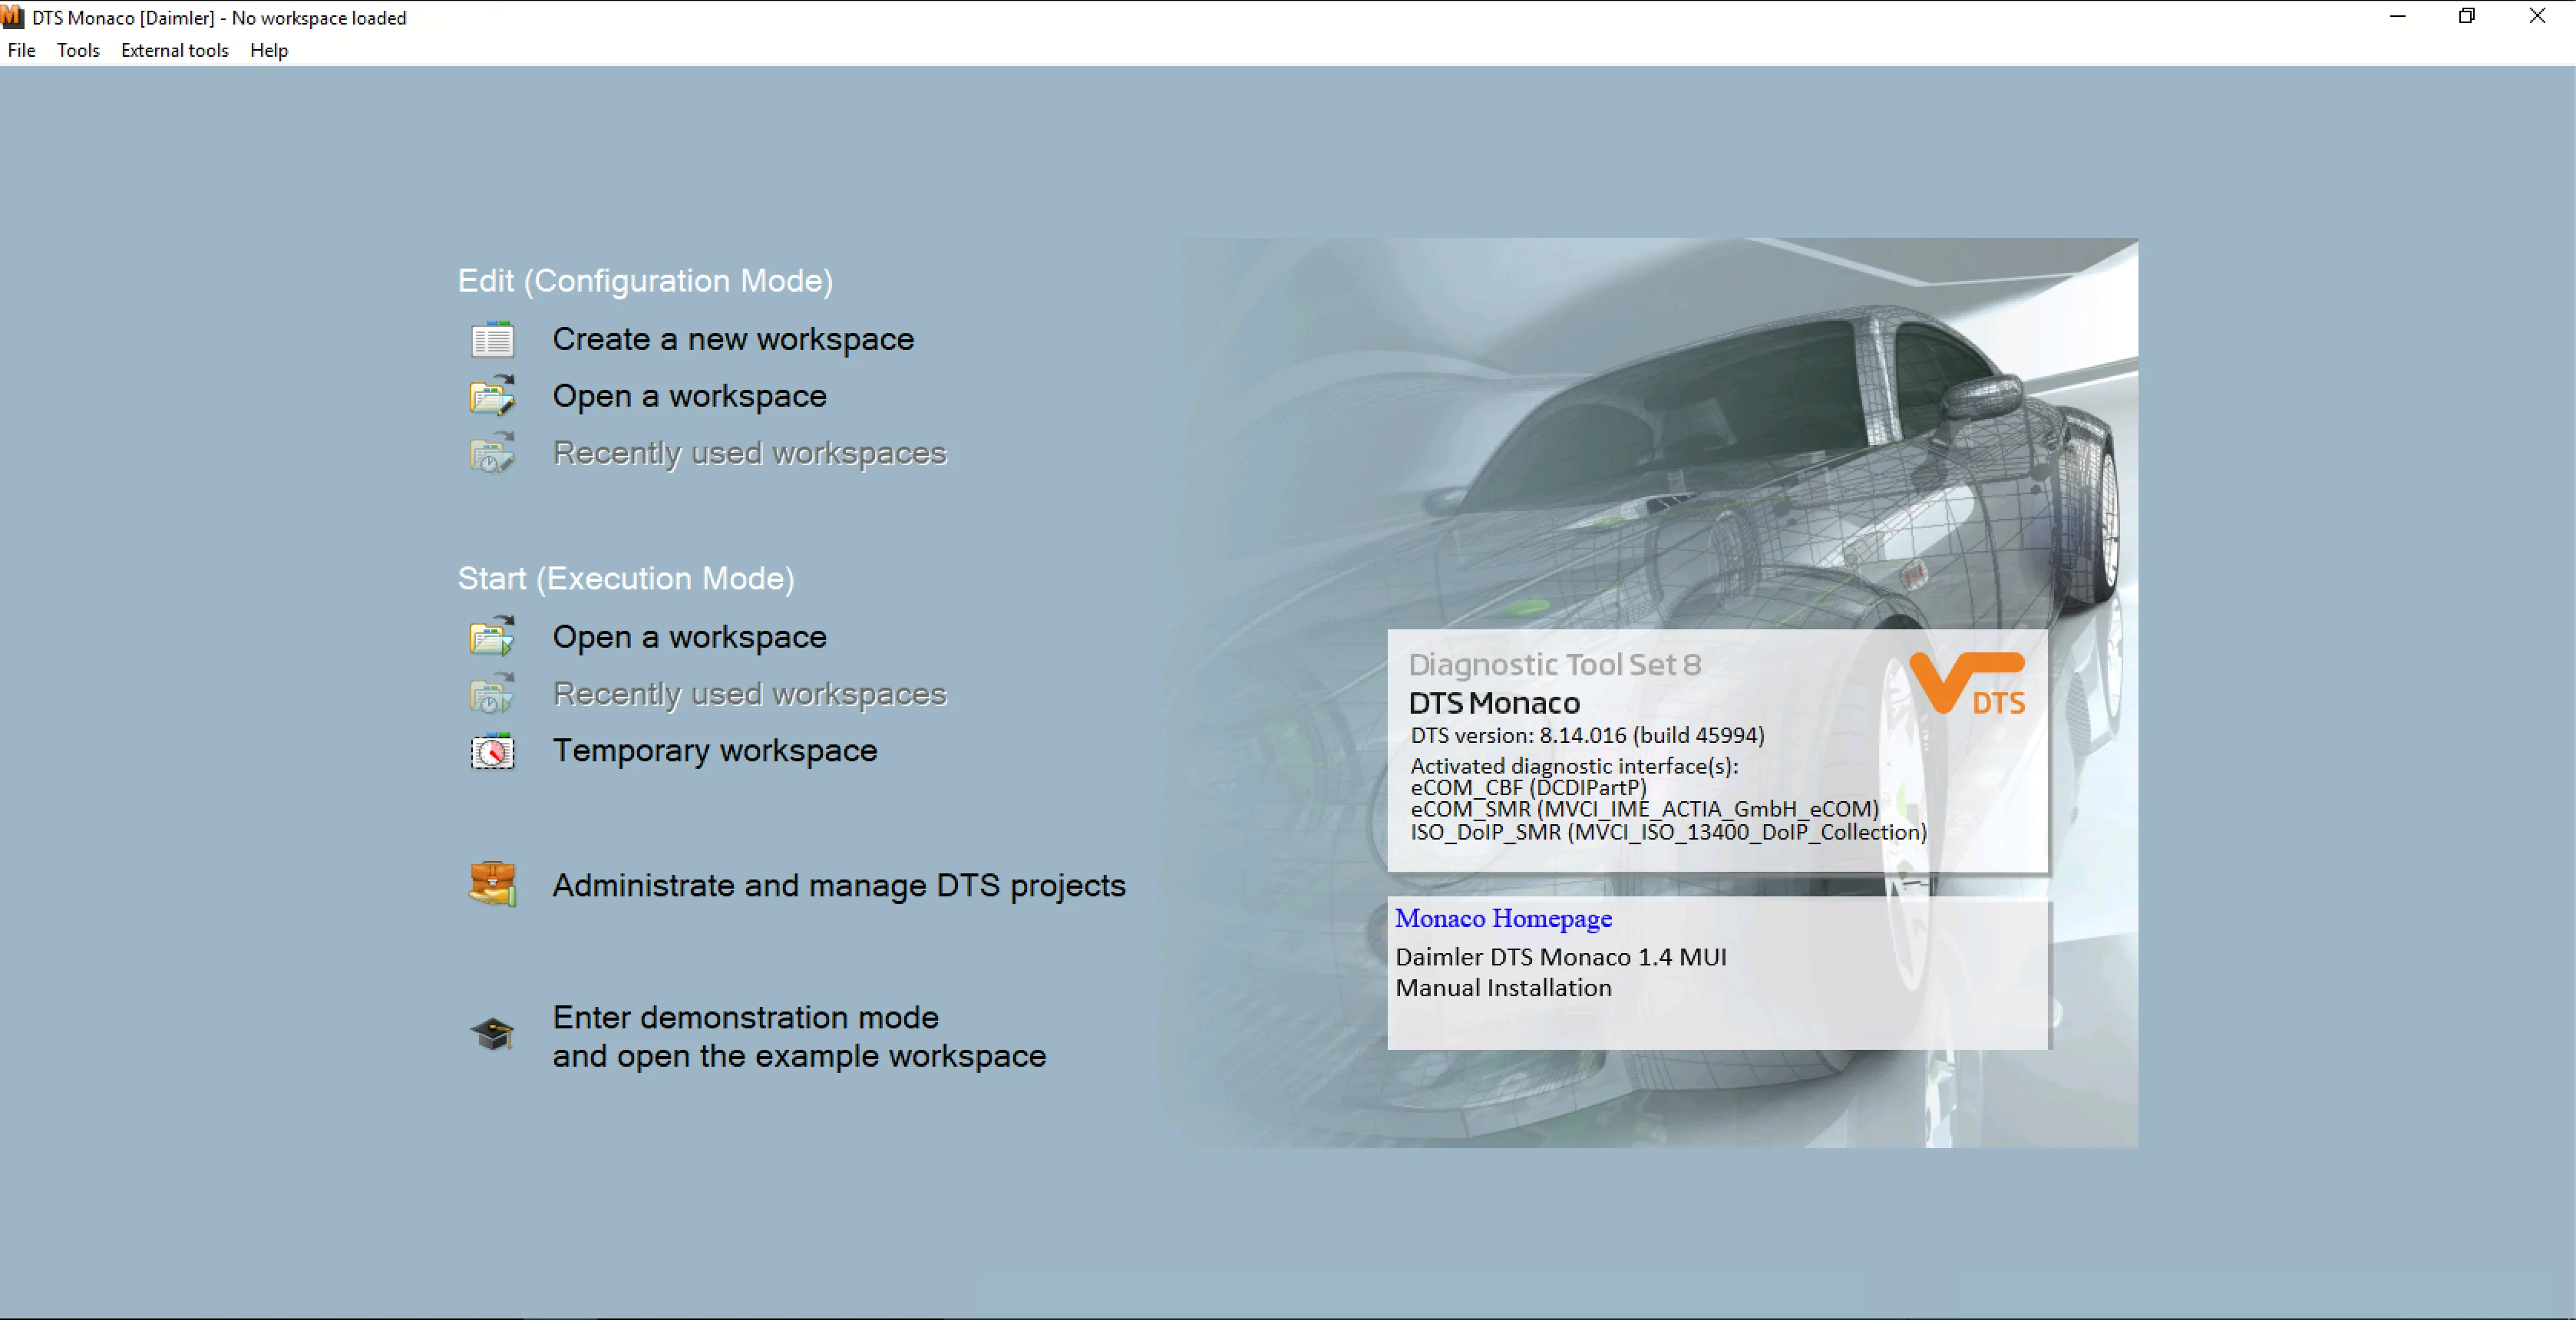This screenshot has width=2576, height=1320.
Task: Click the graduation cap demonstration mode icon
Action: tap(492, 1034)
